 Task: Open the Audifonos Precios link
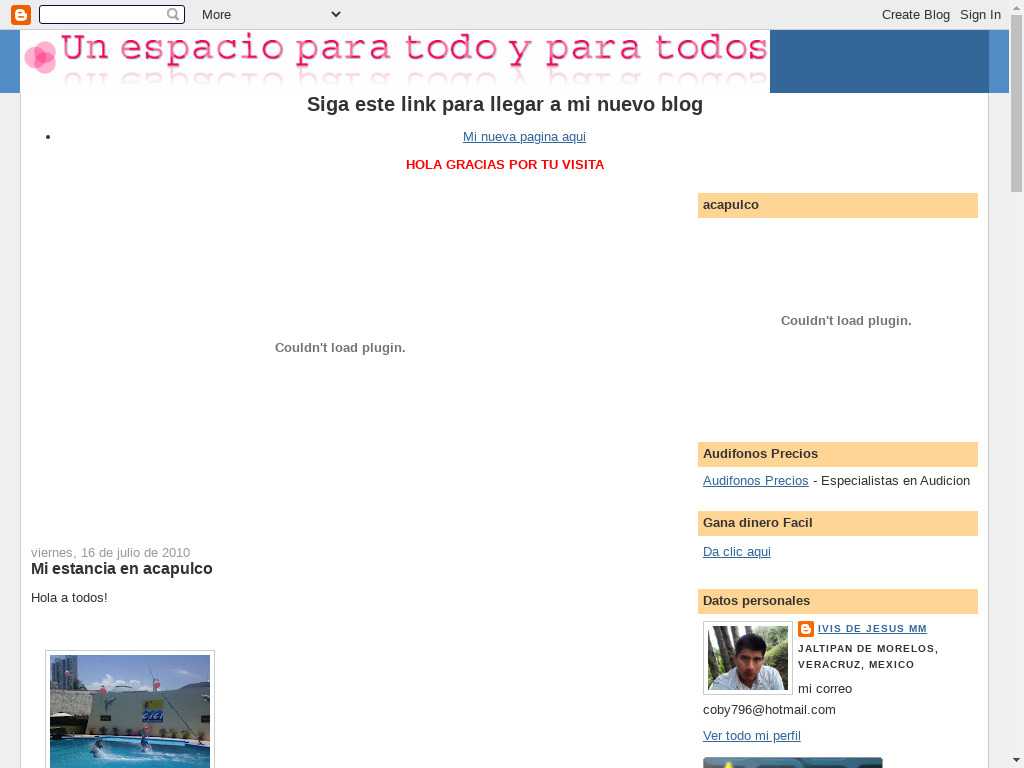click(x=755, y=481)
